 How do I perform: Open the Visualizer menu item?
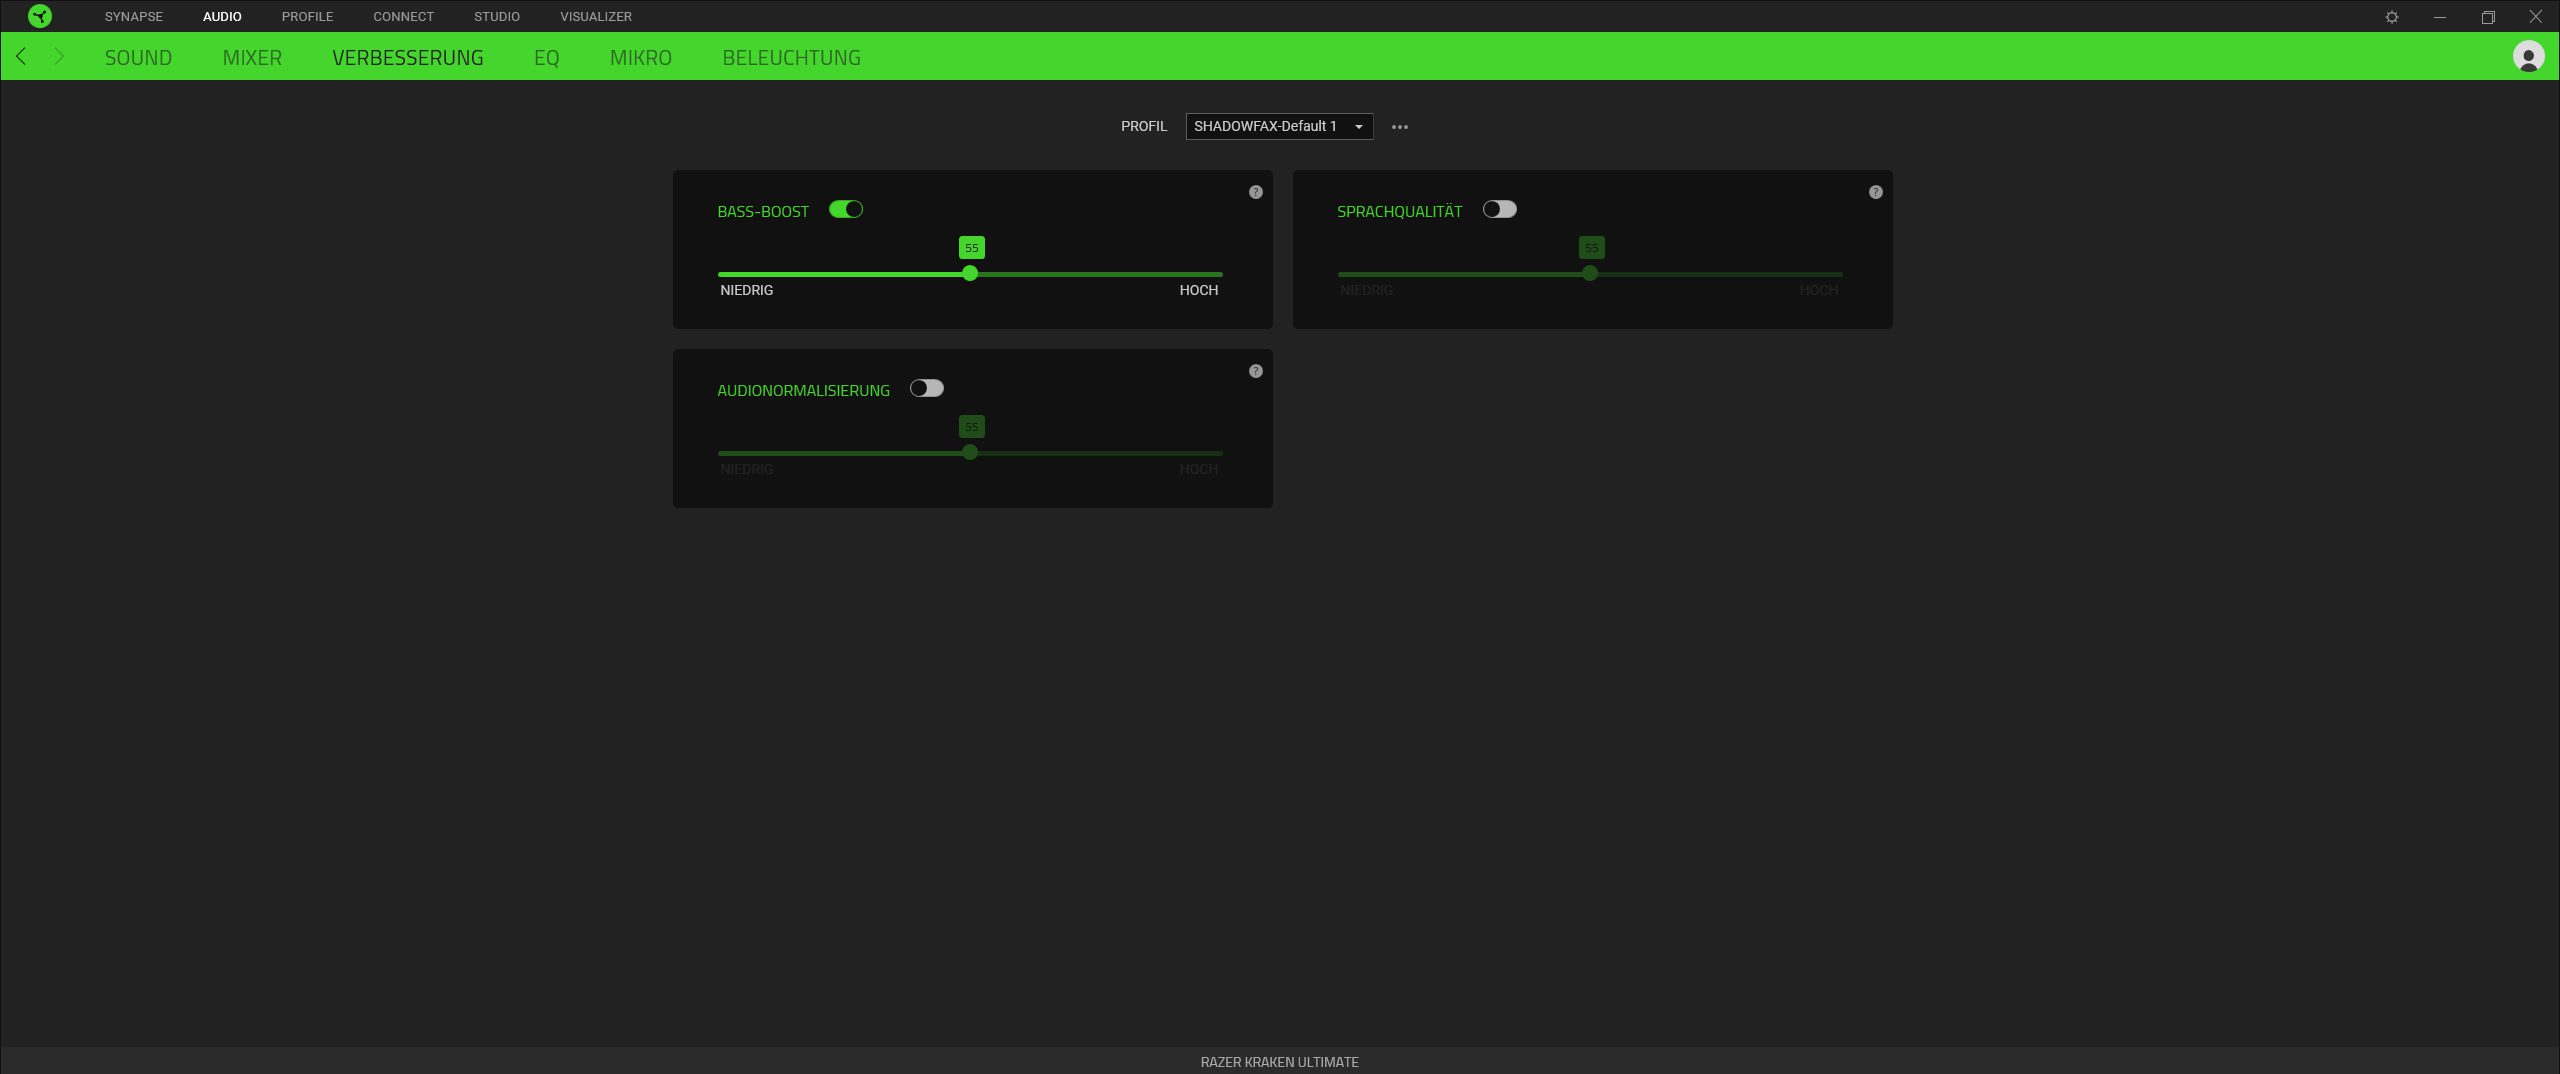595,17
